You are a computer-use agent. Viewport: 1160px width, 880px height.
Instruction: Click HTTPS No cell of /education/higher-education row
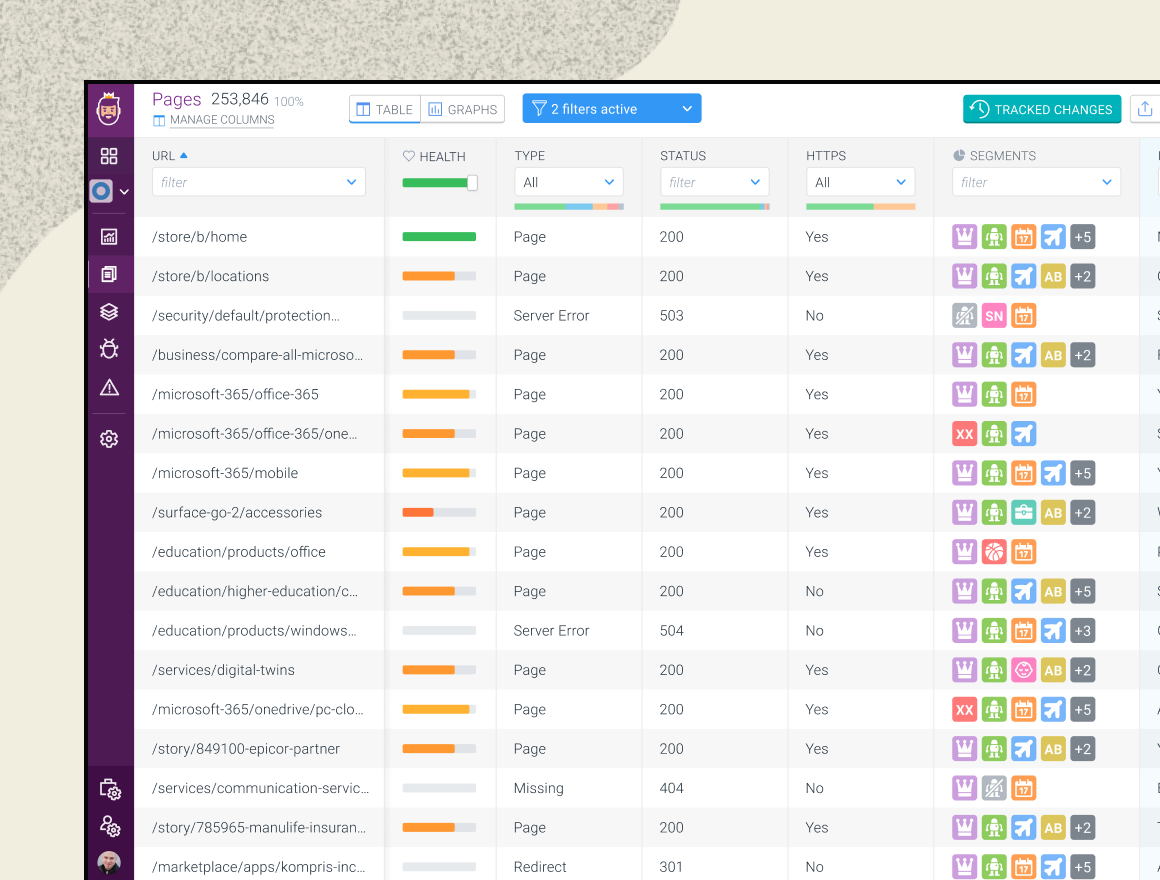814,592
